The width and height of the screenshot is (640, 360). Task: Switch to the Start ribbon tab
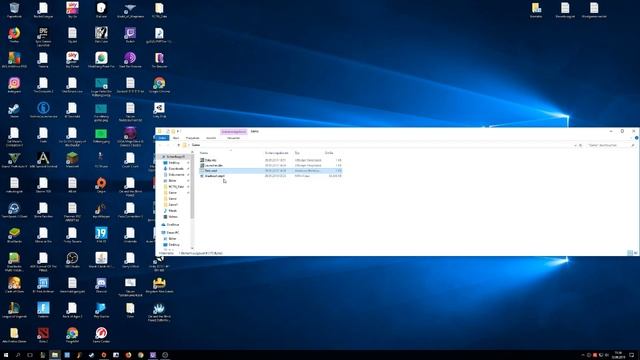click(x=176, y=138)
